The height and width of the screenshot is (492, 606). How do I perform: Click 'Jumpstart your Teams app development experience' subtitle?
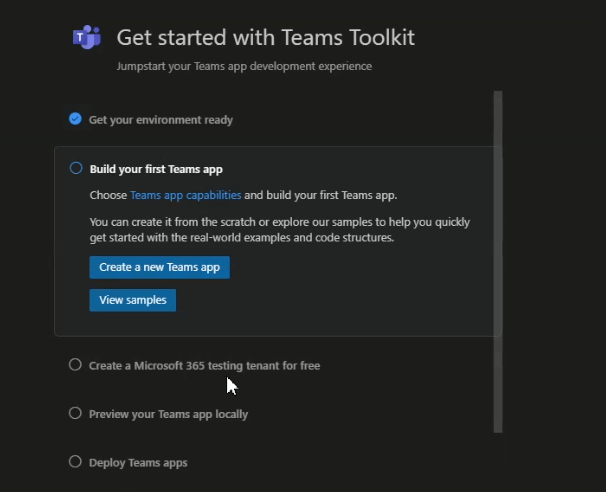244,66
